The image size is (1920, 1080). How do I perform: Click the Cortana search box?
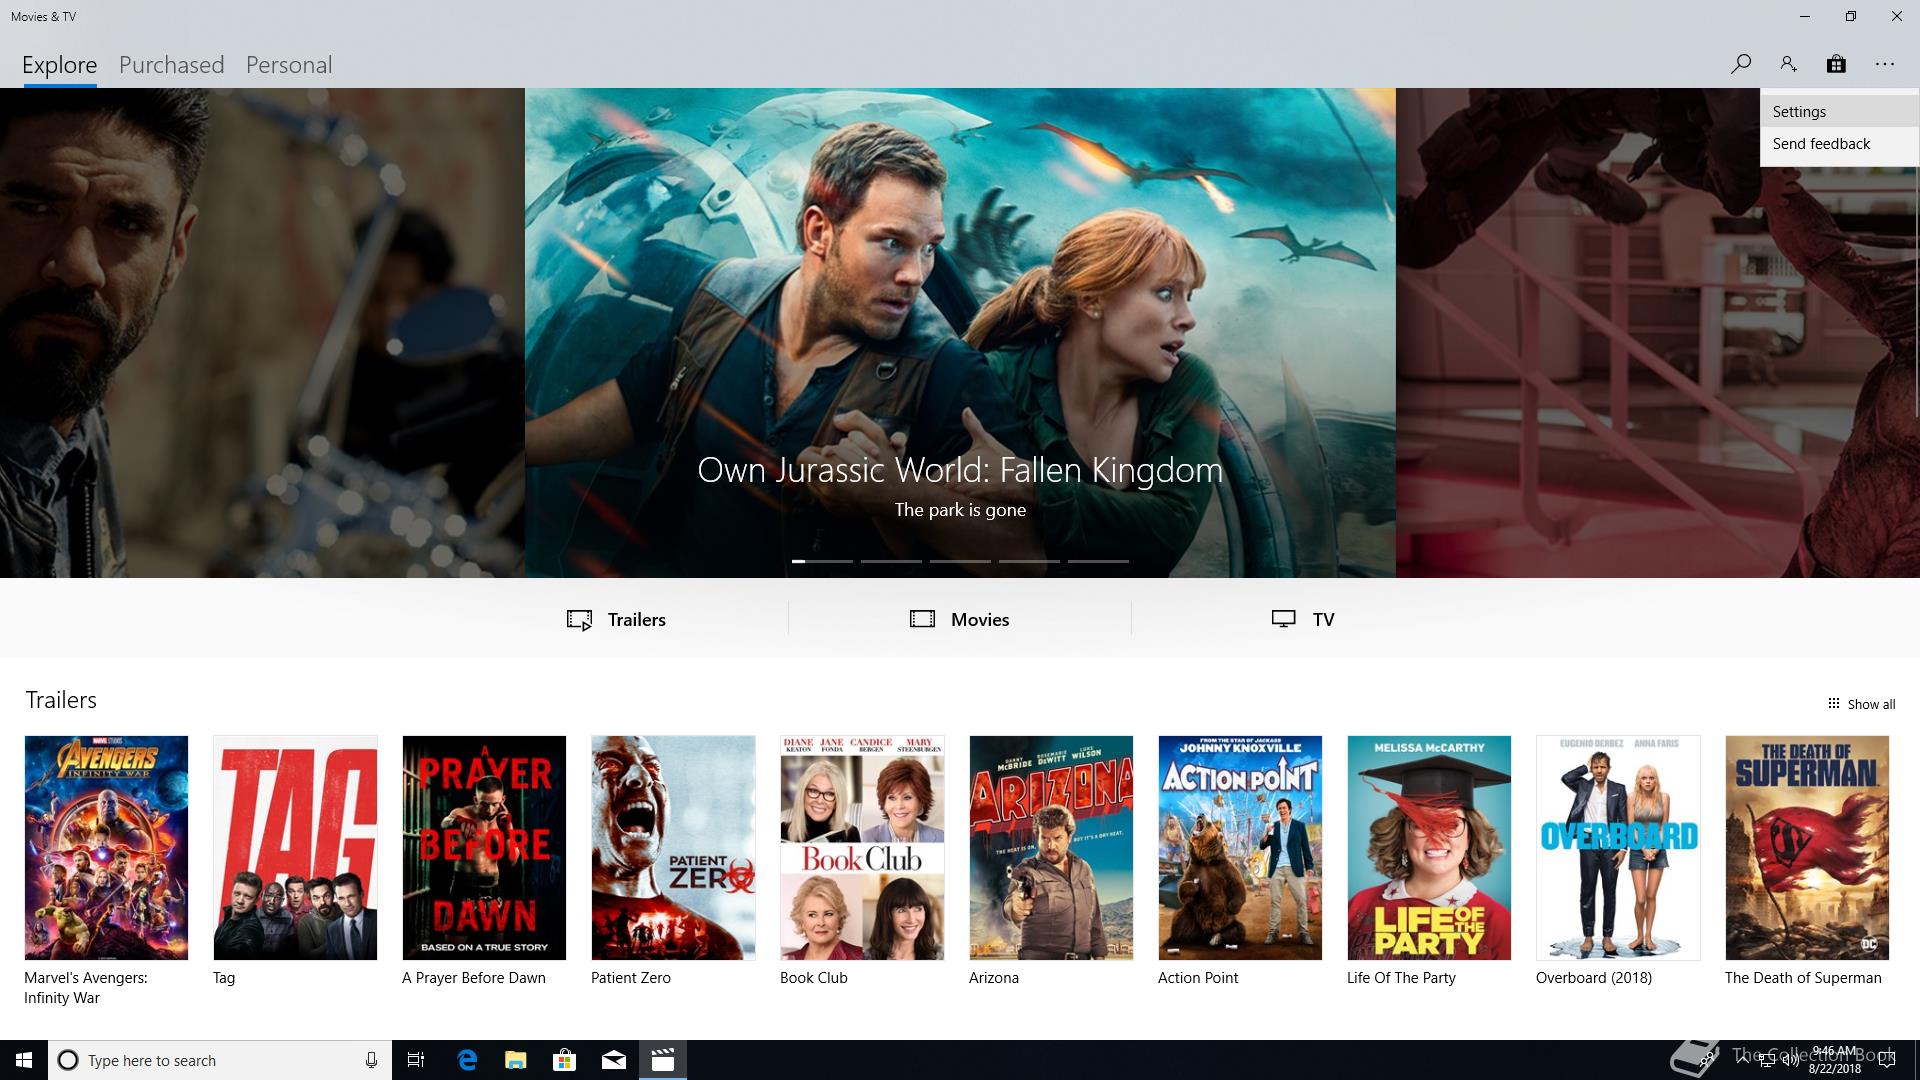coord(220,1060)
